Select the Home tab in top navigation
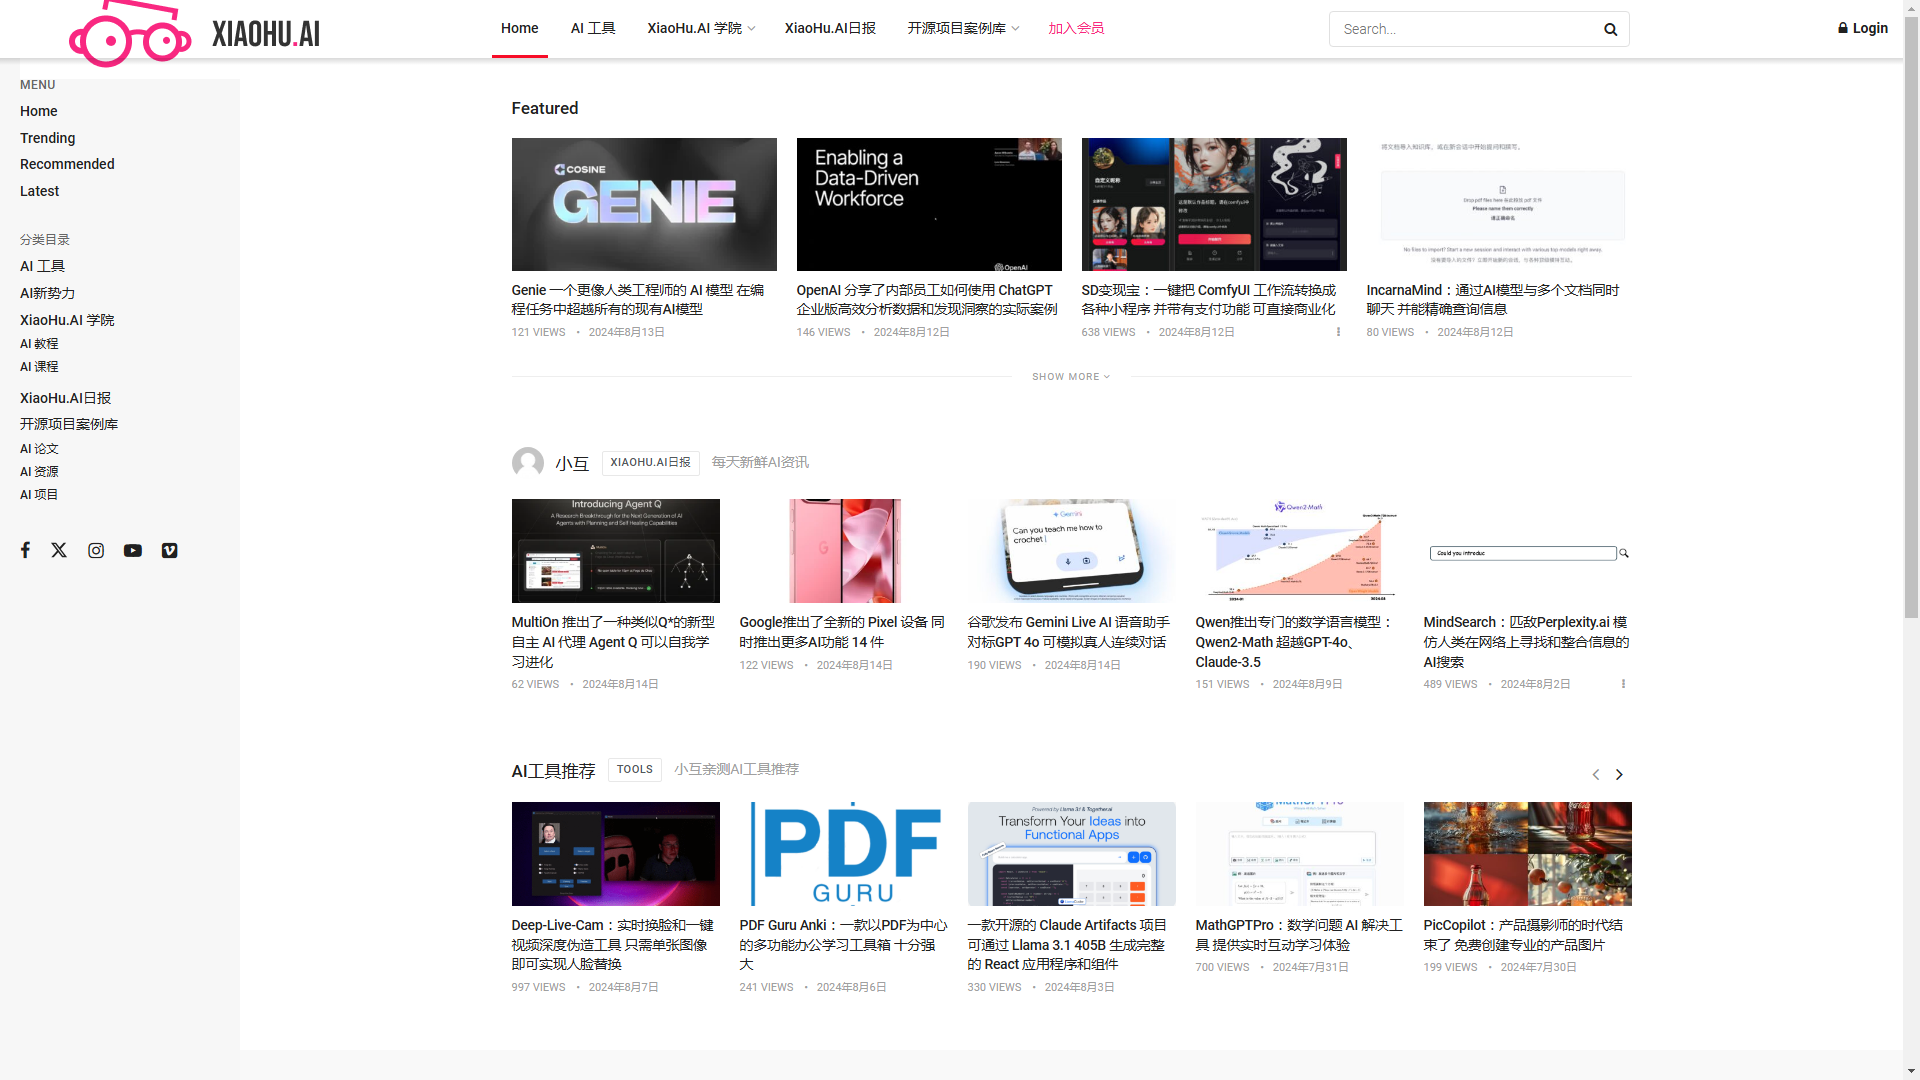The image size is (1920, 1080). [520, 28]
